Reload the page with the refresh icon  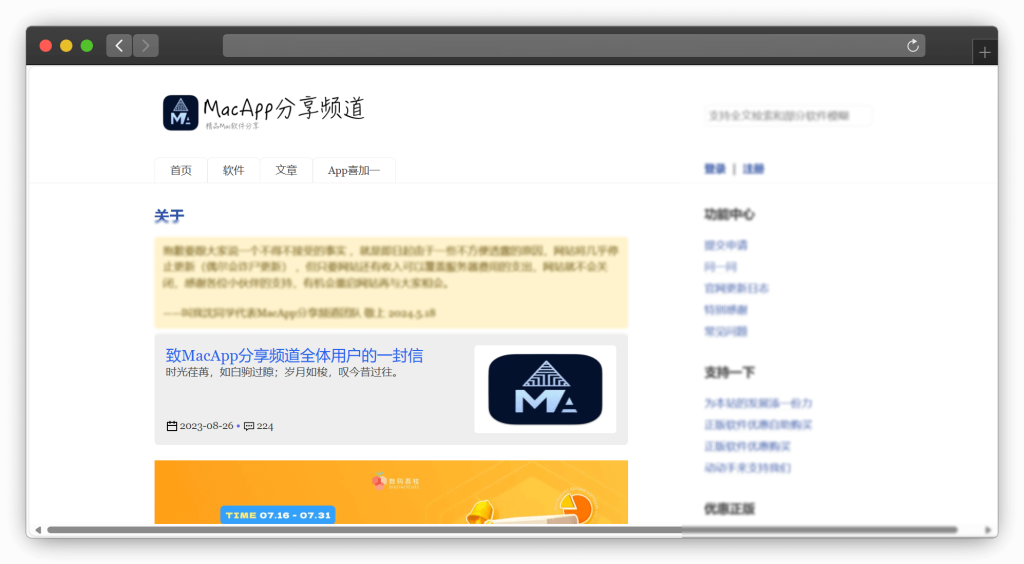click(912, 45)
